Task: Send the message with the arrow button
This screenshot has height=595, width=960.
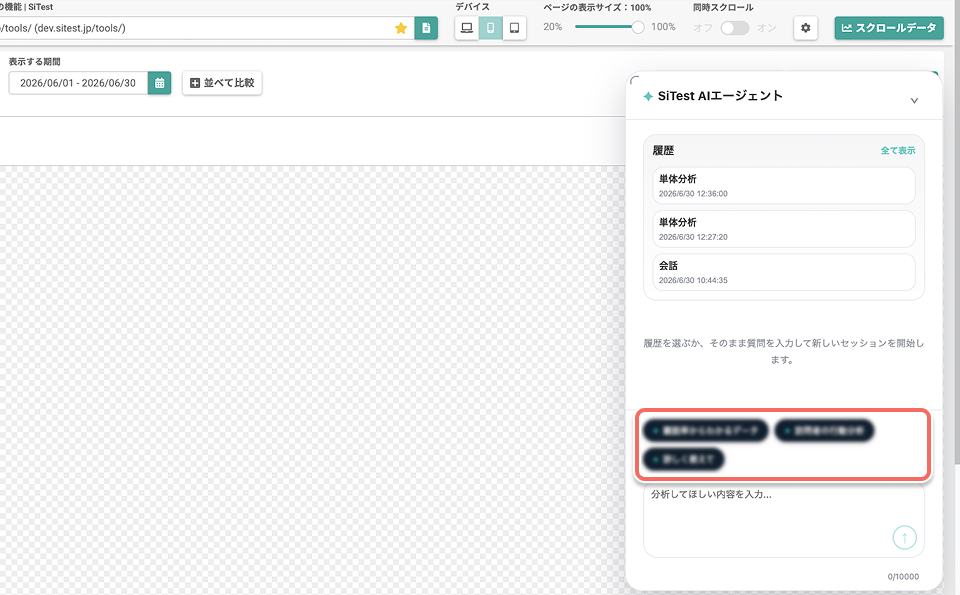Action: (x=904, y=537)
